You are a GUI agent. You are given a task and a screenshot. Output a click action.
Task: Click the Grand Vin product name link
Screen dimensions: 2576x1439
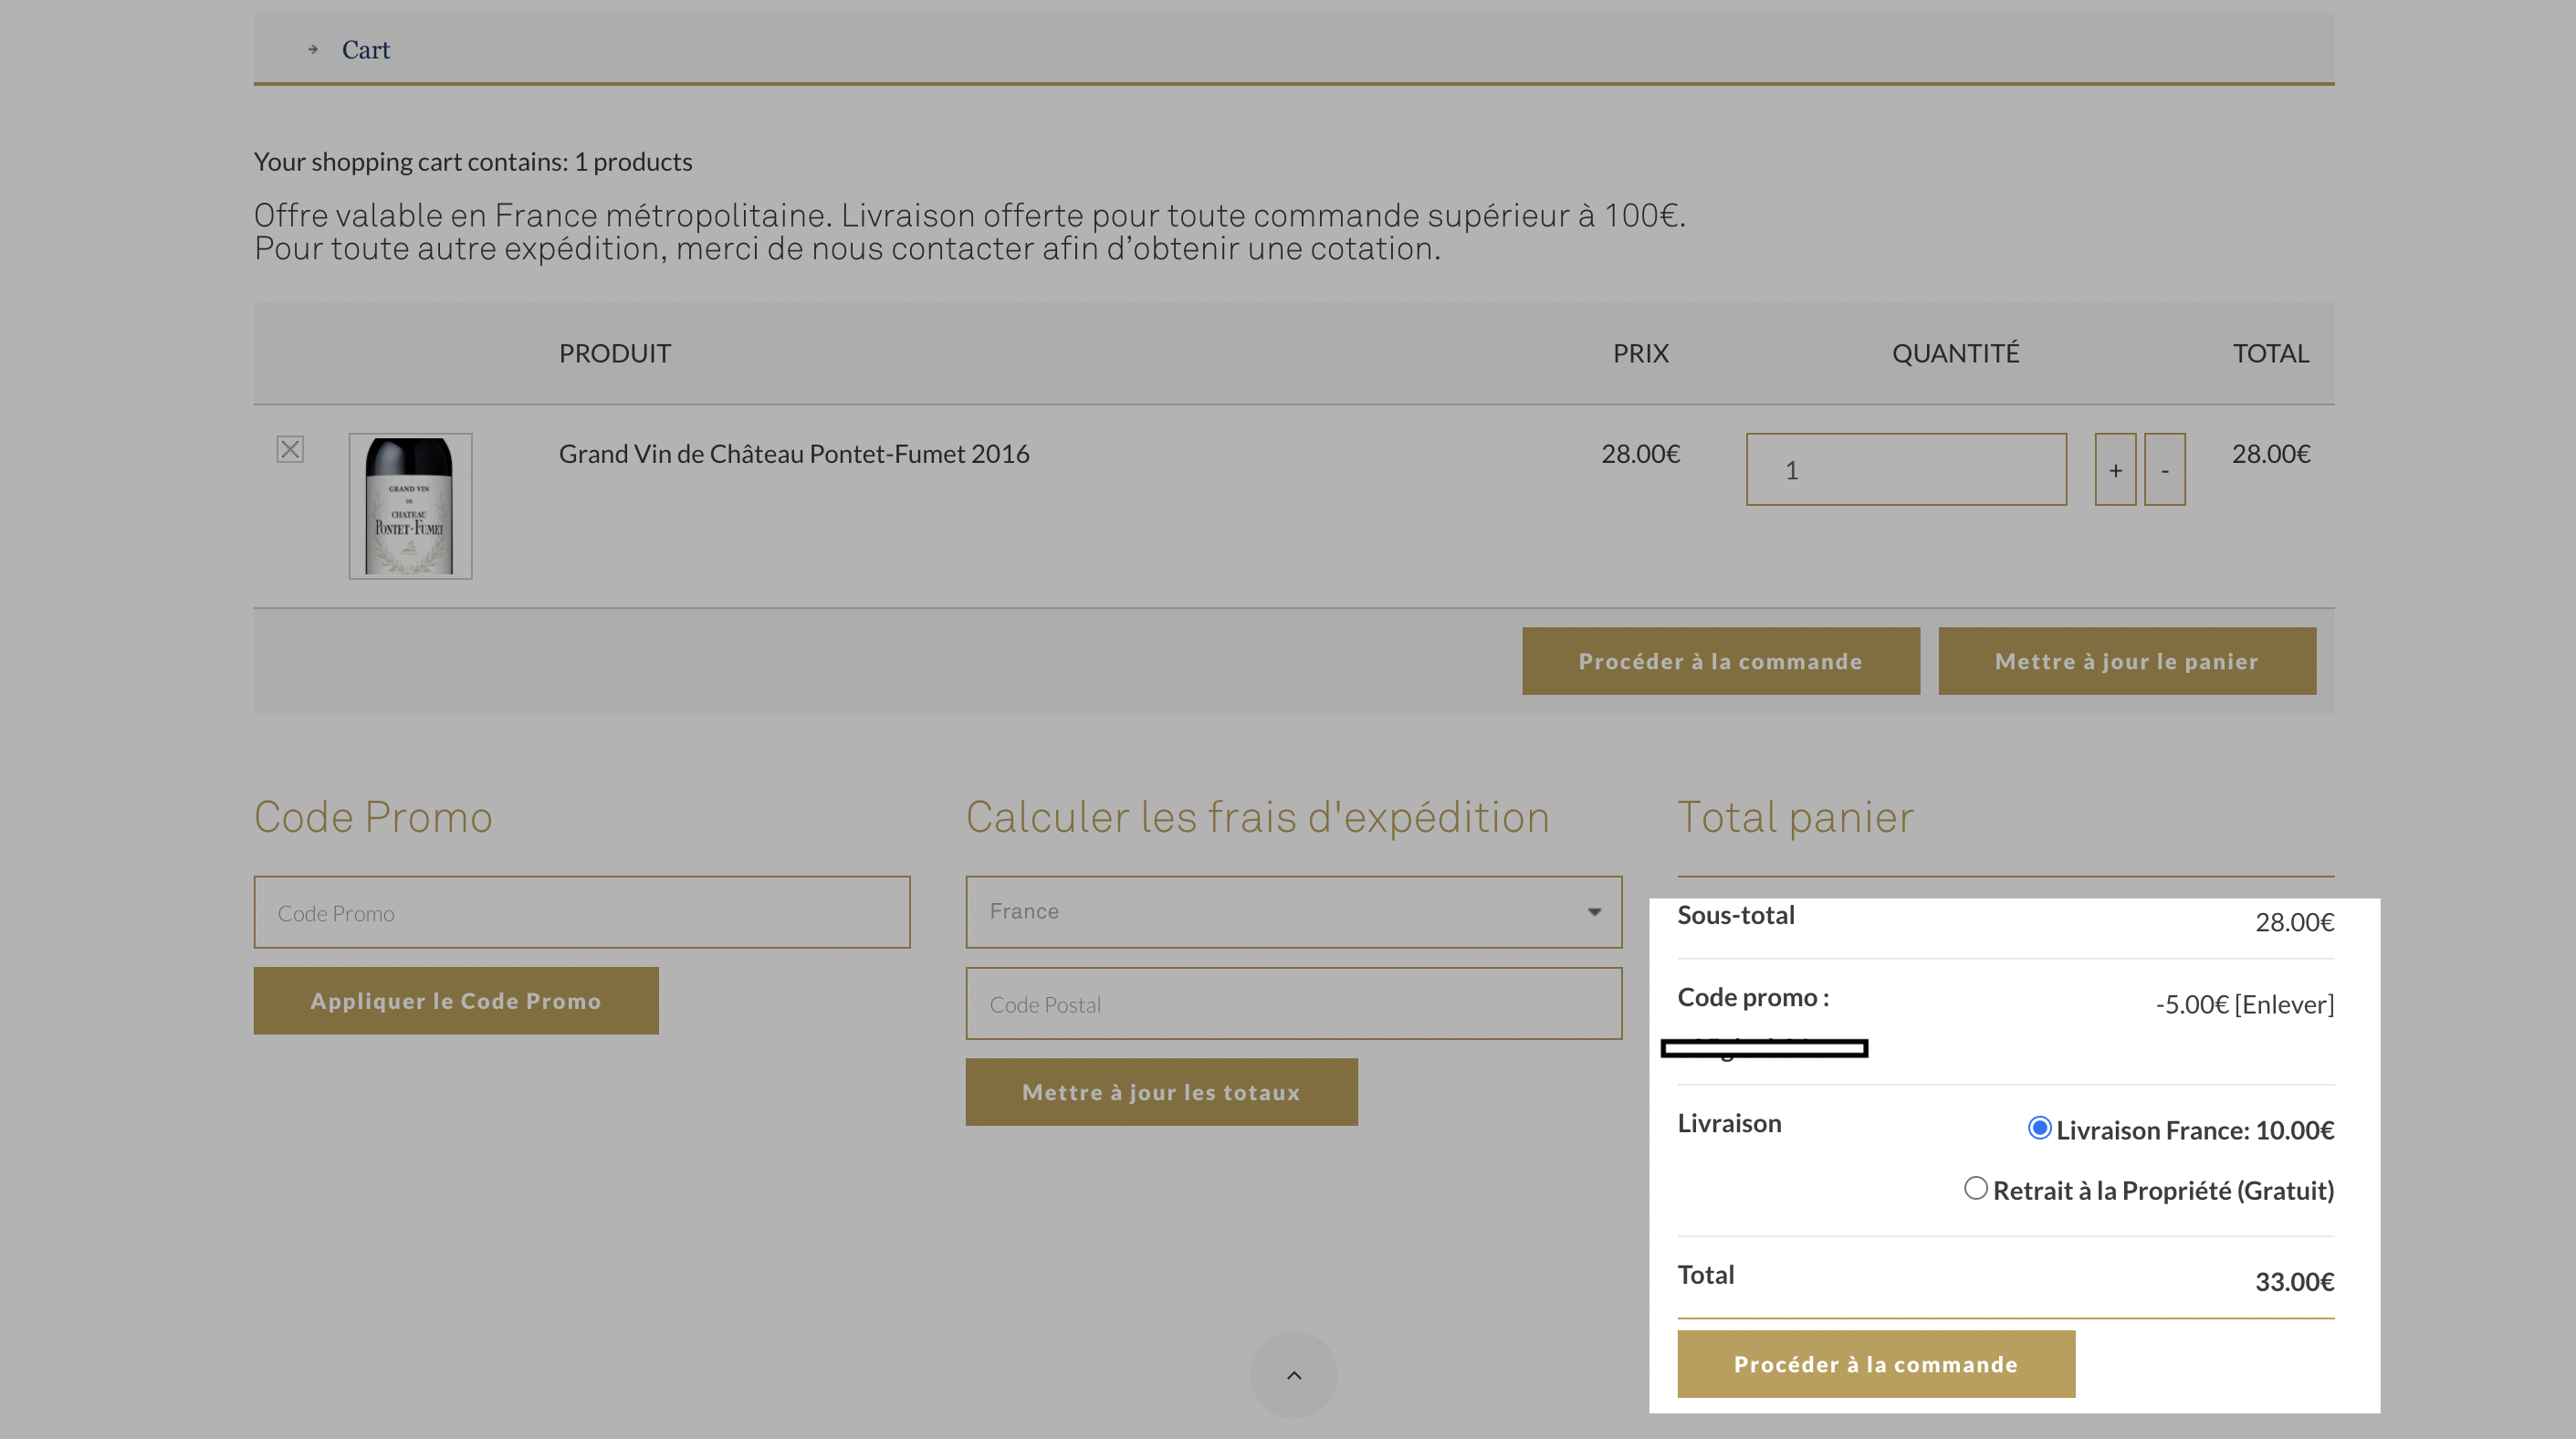pos(794,453)
